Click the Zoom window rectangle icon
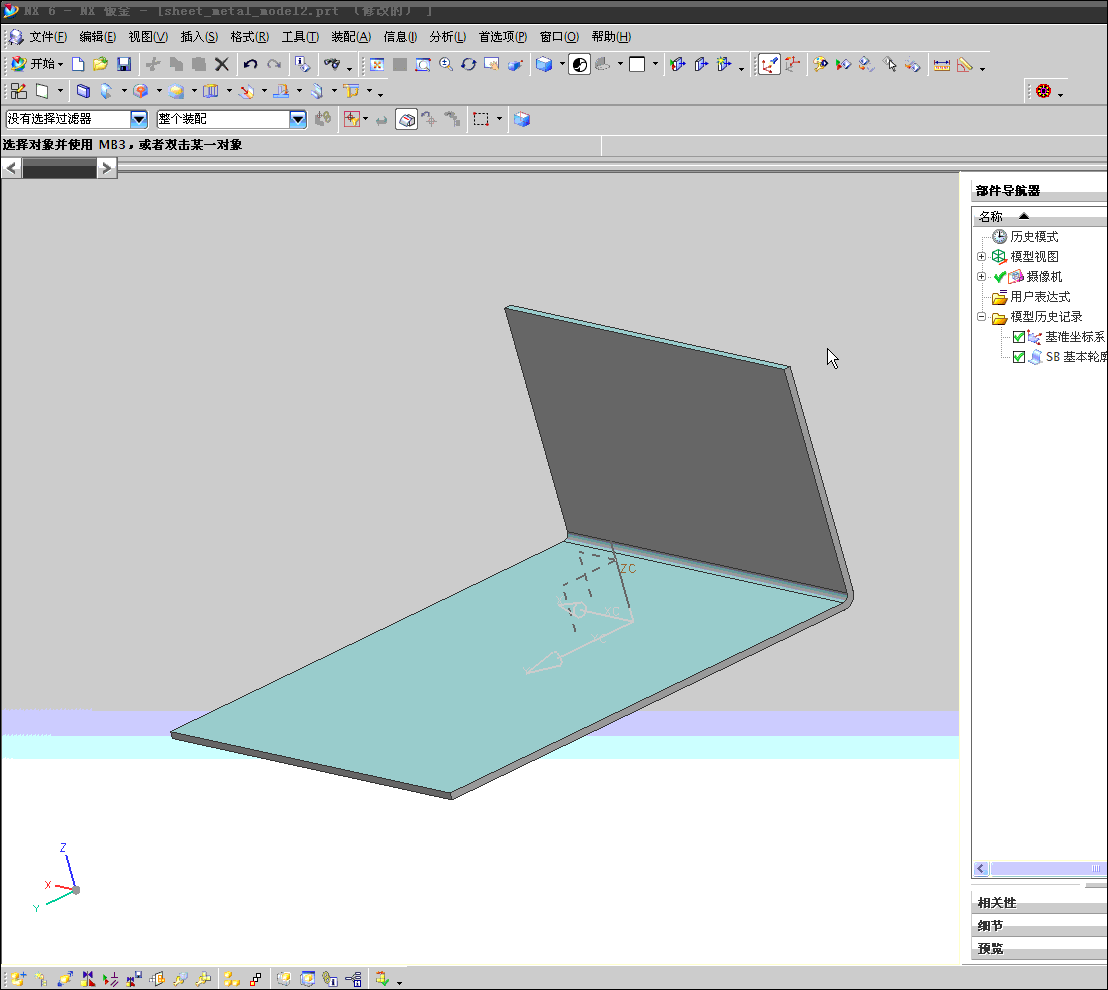Image resolution: width=1108 pixels, height=990 pixels. click(x=423, y=64)
